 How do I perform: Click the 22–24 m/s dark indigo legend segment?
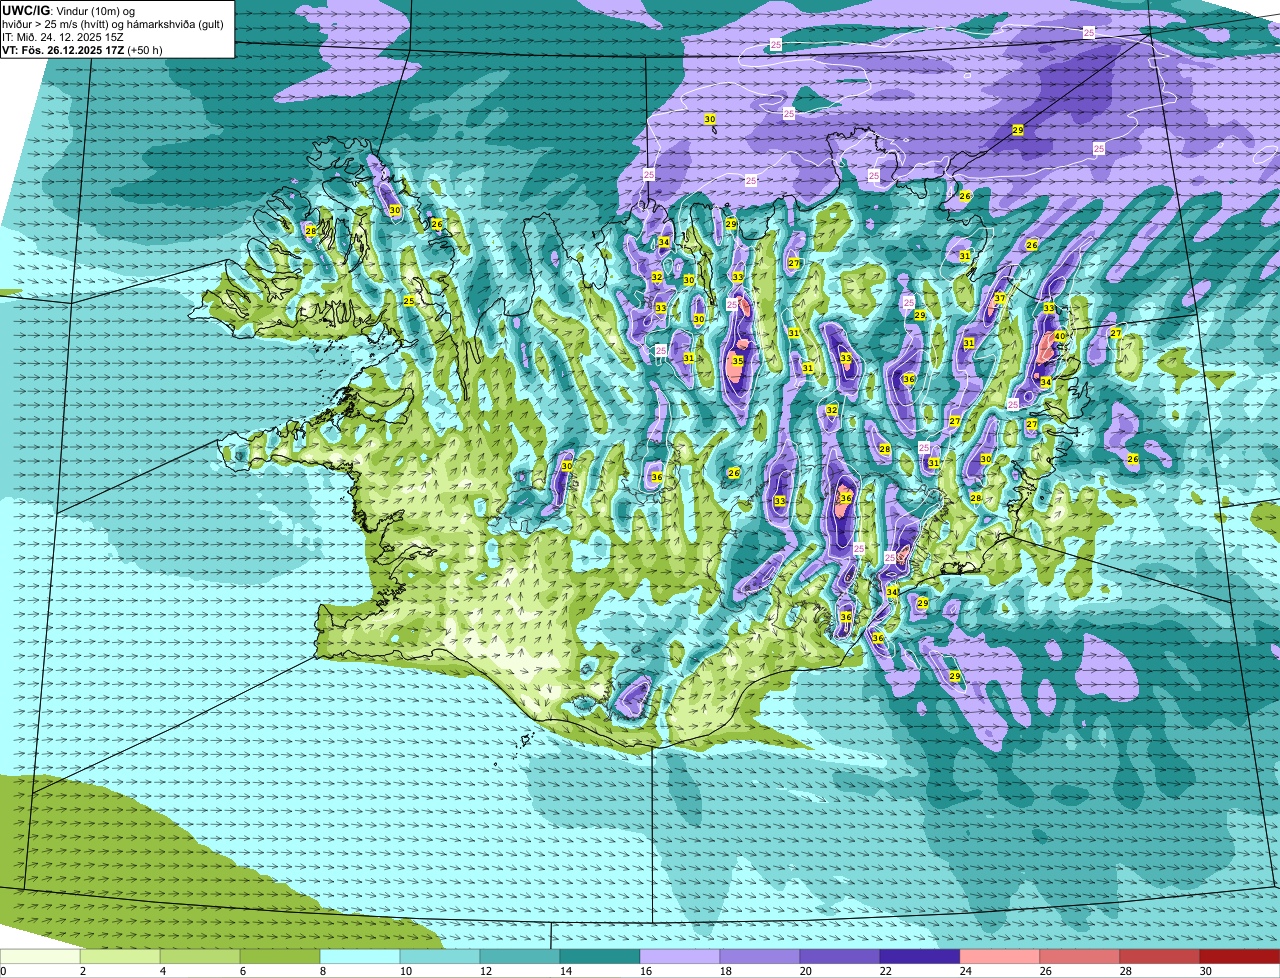(920, 956)
